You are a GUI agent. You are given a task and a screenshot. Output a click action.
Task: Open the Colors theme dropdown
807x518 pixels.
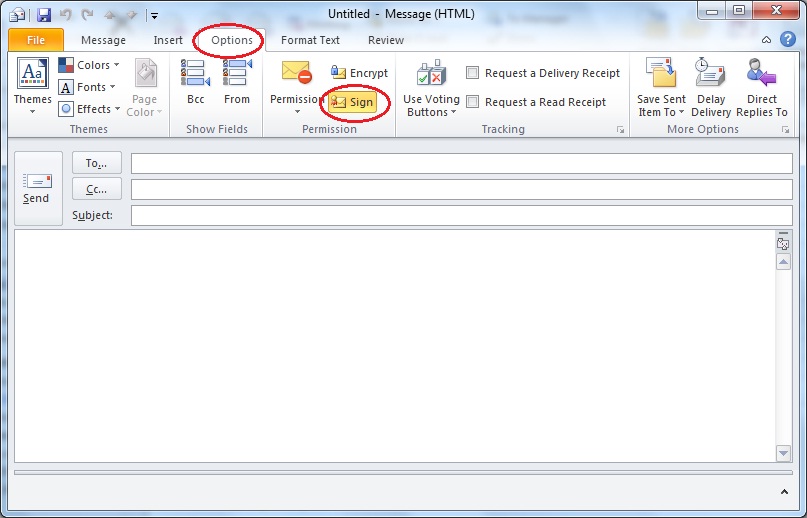(88, 65)
